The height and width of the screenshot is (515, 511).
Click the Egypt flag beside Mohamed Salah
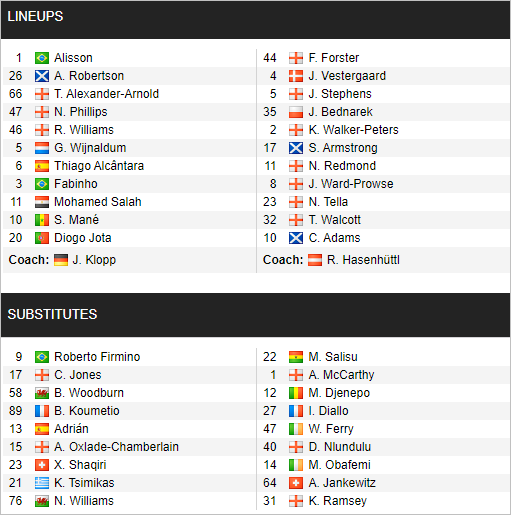pyautogui.click(x=42, y=202)
